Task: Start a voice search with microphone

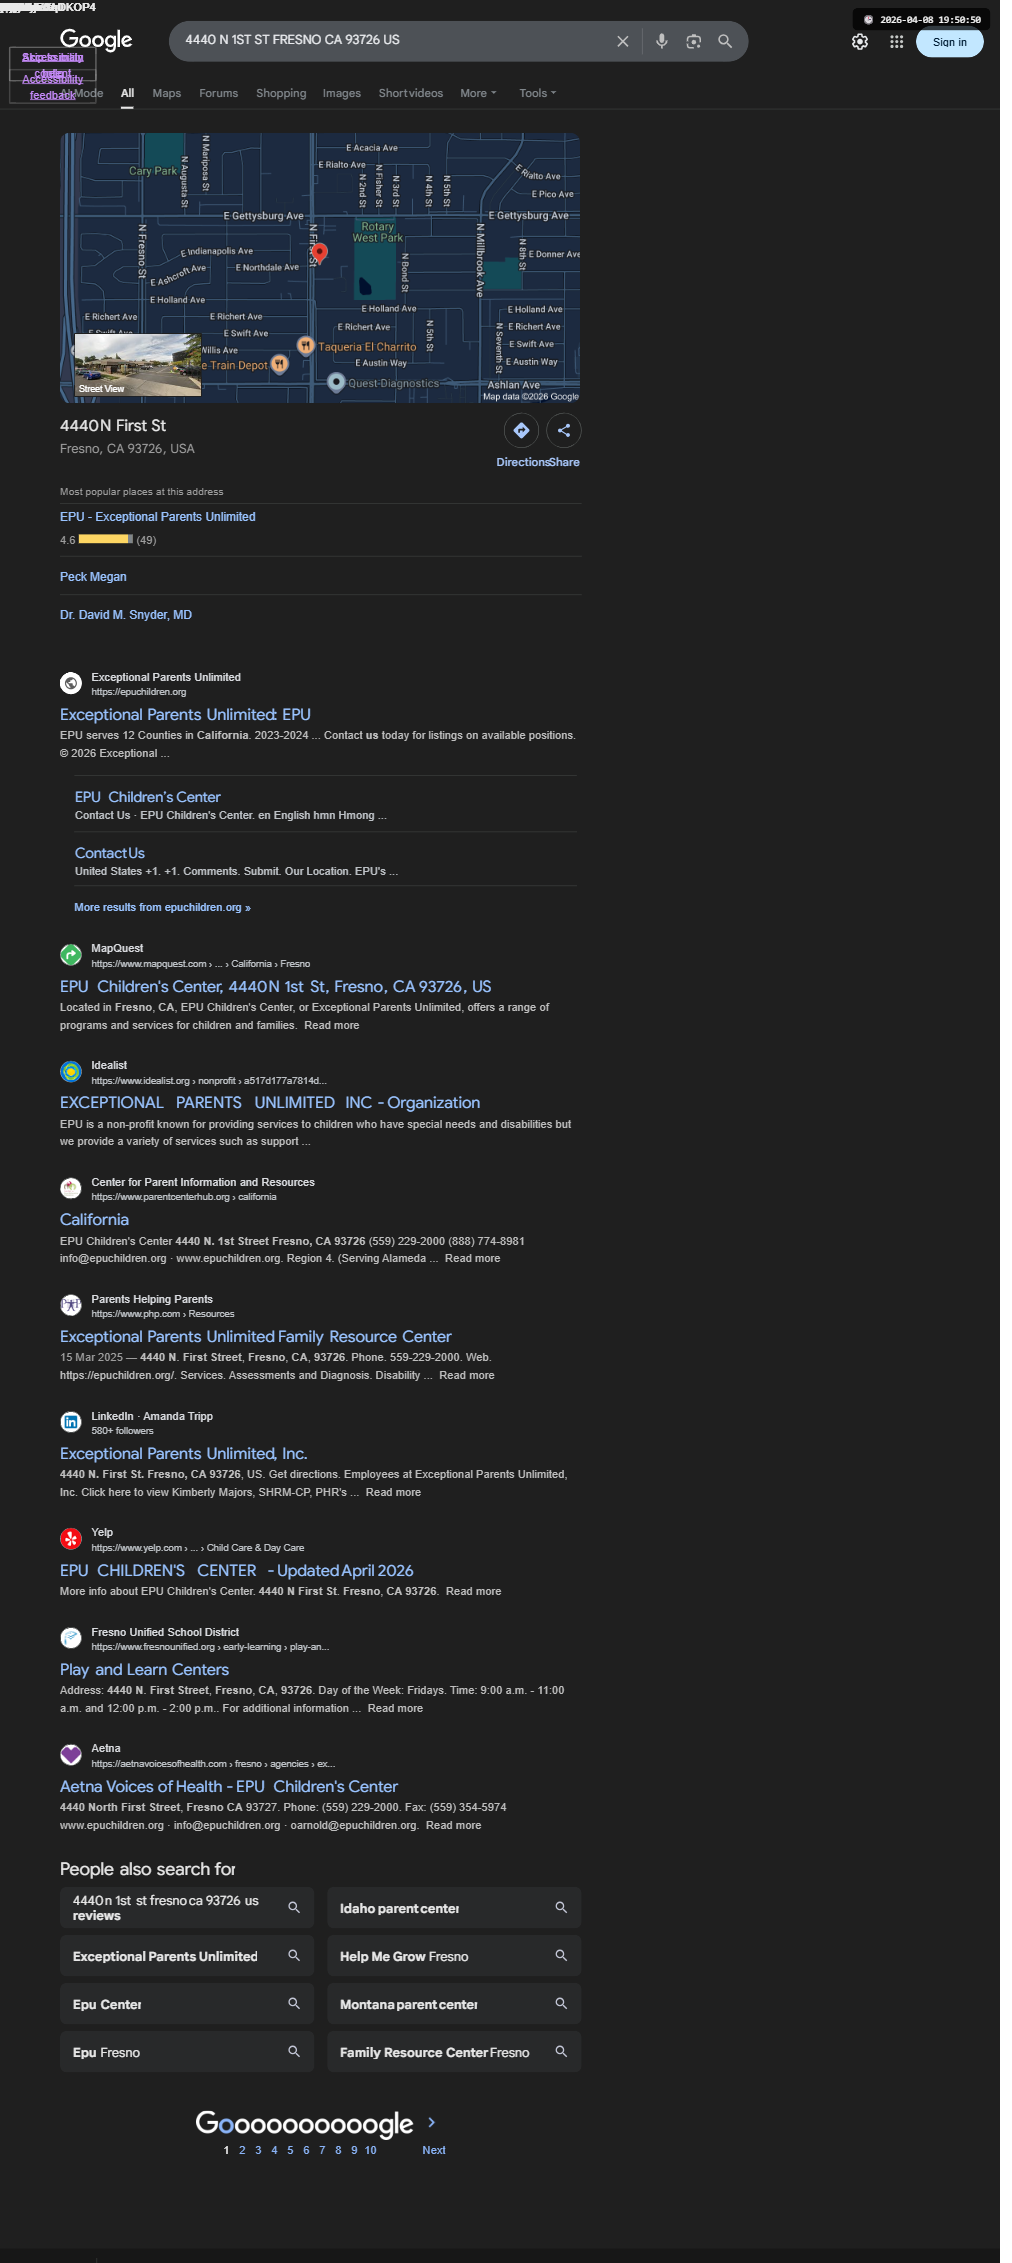Action: [661, 42]
